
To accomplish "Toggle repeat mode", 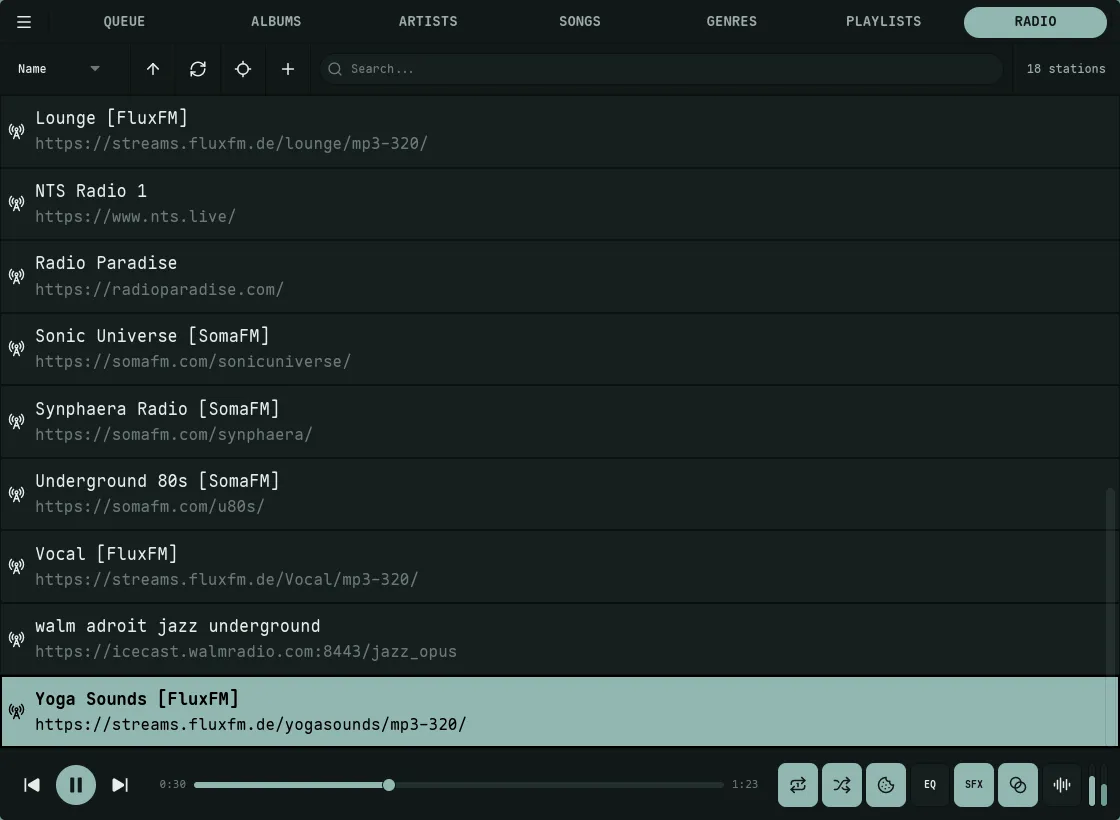I will (x=798, y=785).
